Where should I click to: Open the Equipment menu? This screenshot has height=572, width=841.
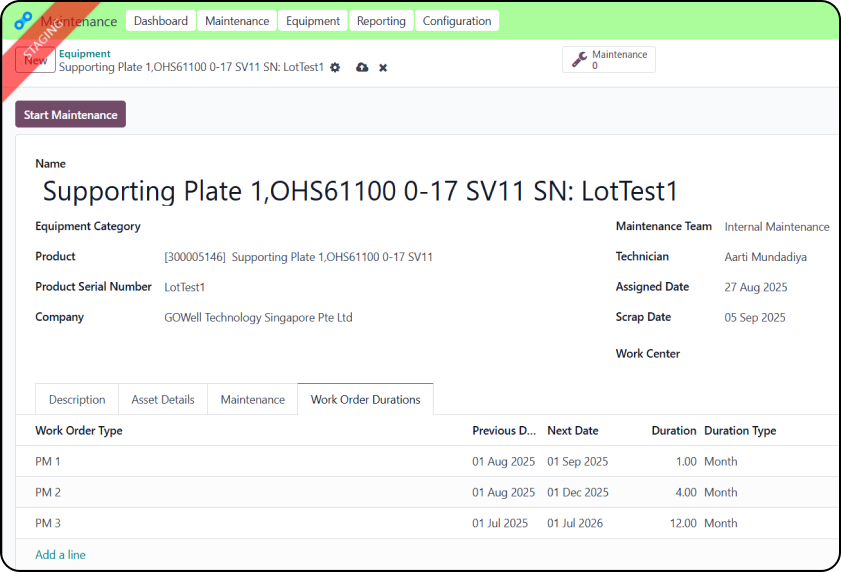312,21
